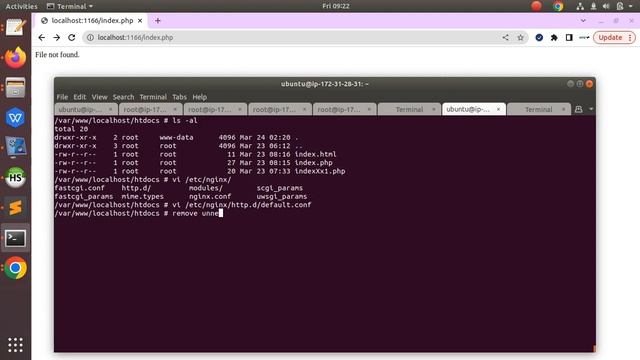This screenshot has height=360, width=640.
Task: Launch Firefox from the dock
Action: point(16,58)
